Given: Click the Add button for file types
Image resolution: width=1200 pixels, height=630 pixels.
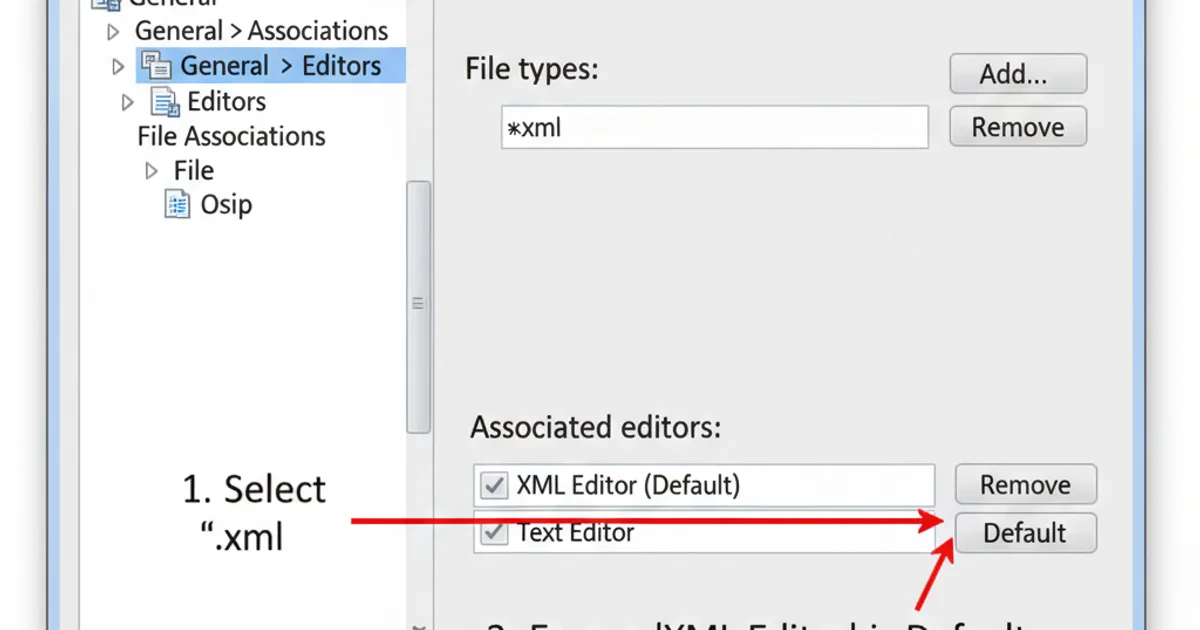Looking at the screenshot, I should tap(1018, 73).
